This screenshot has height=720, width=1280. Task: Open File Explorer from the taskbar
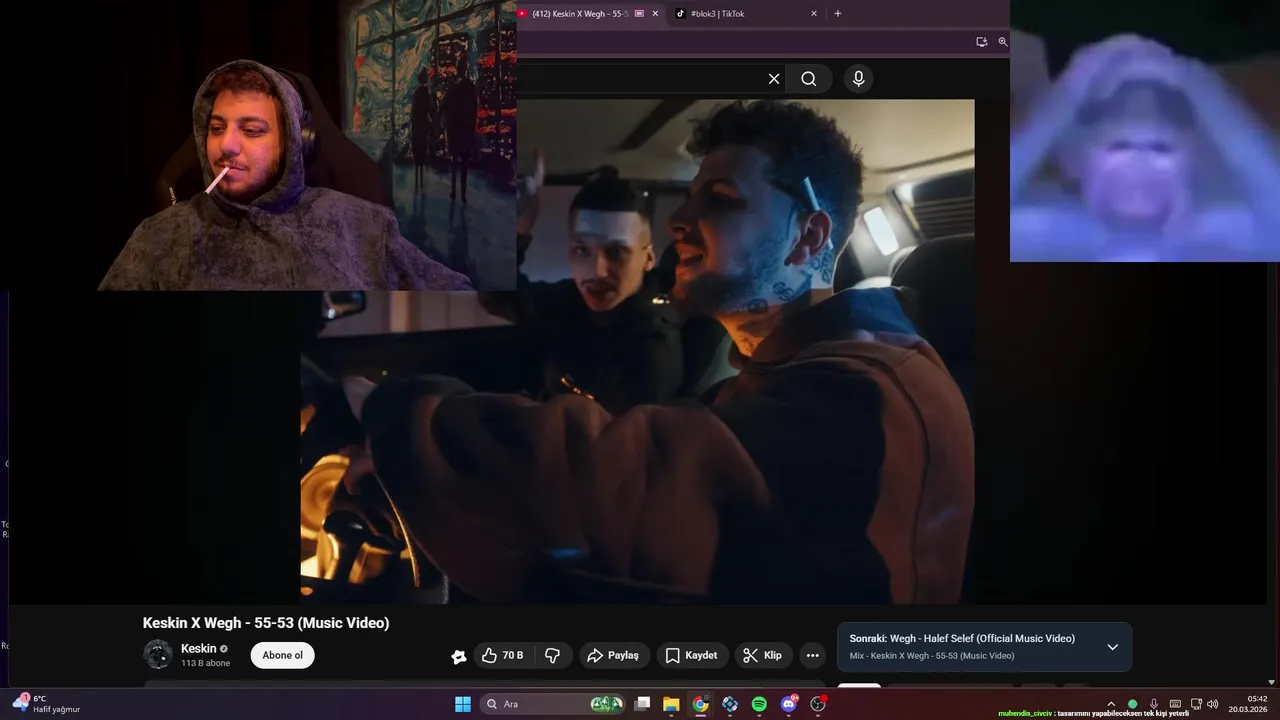coord(671,704)
